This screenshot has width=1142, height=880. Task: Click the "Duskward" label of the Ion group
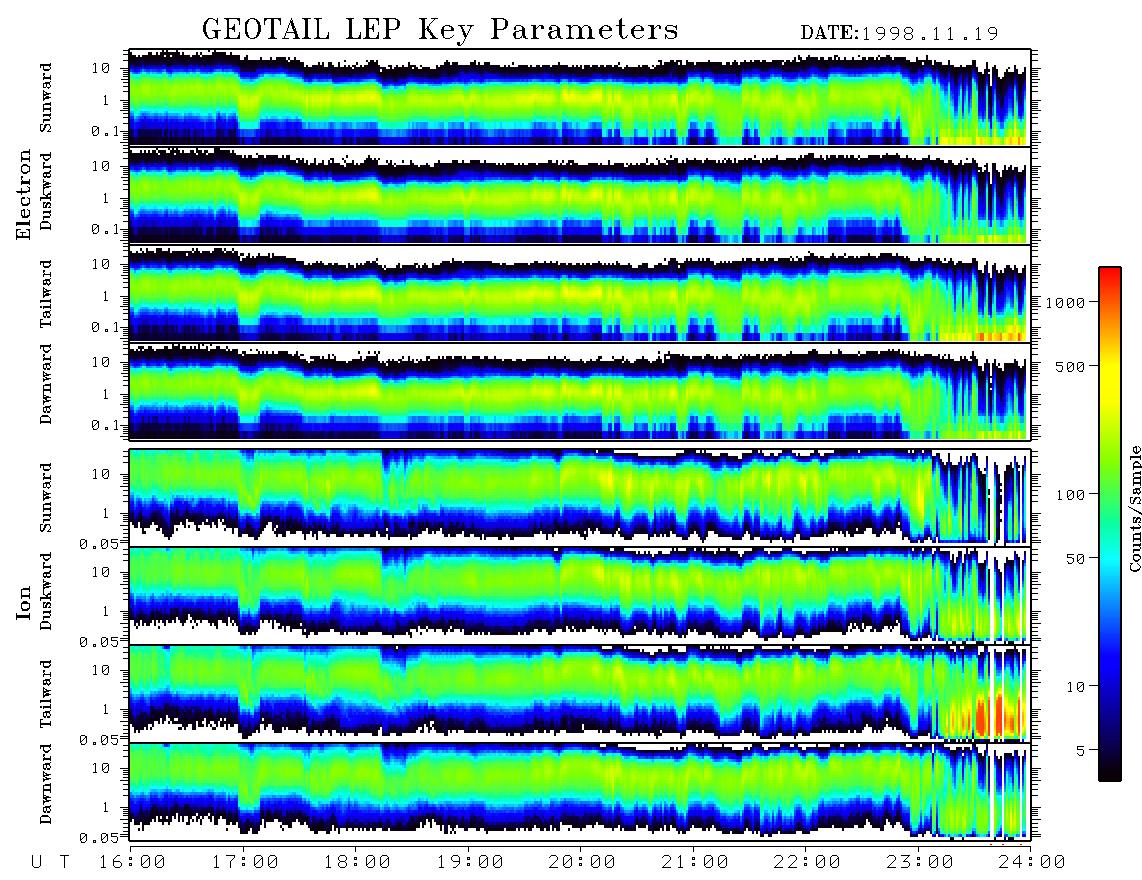(x=46, y=591)
